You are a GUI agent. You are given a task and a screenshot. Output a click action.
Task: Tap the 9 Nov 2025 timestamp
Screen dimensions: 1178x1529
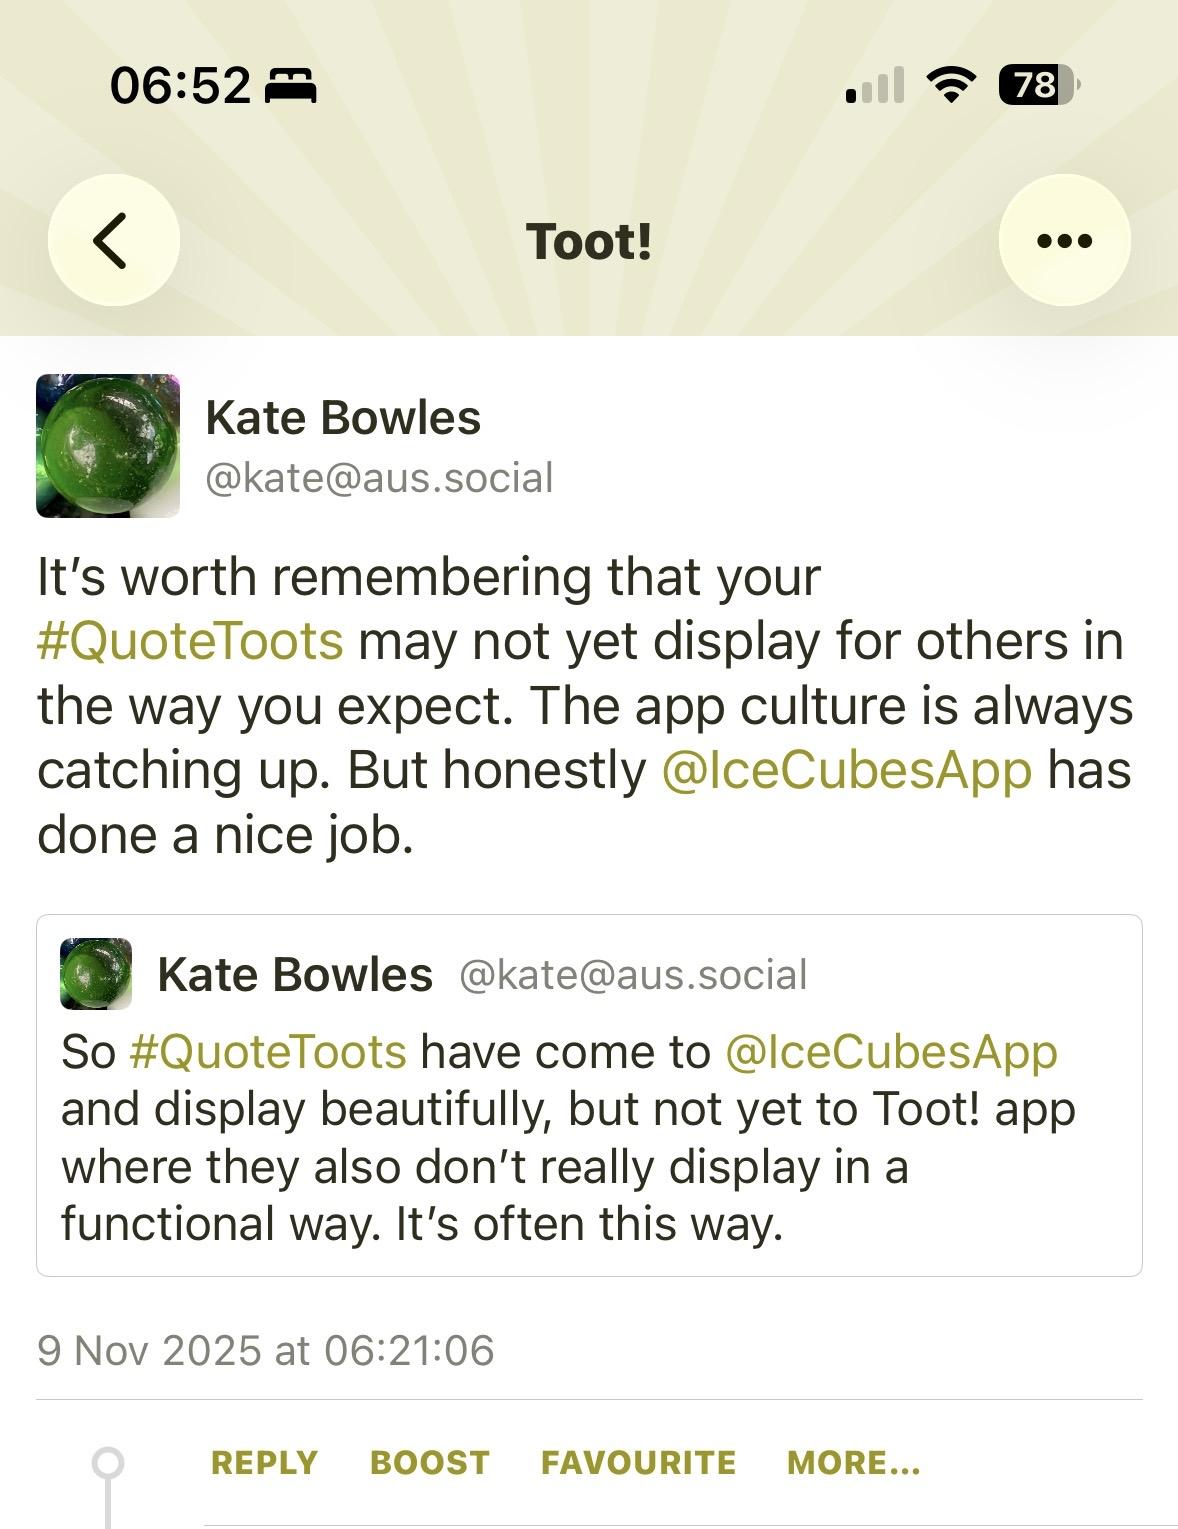coord(266,1350)
